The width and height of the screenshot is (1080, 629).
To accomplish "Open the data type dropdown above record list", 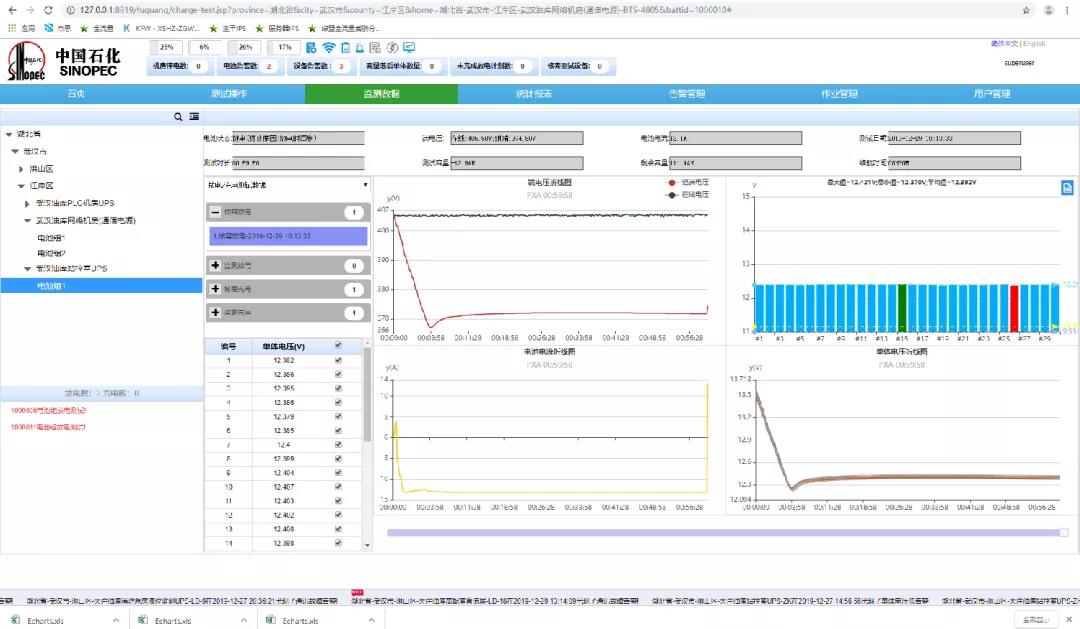I will coord(287,185).
